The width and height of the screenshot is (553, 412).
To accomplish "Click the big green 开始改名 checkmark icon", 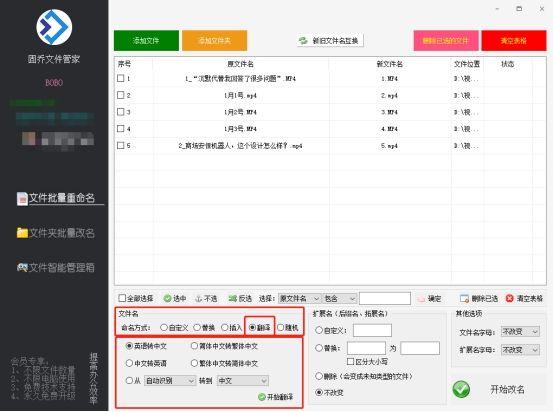I will click(461, 389).
